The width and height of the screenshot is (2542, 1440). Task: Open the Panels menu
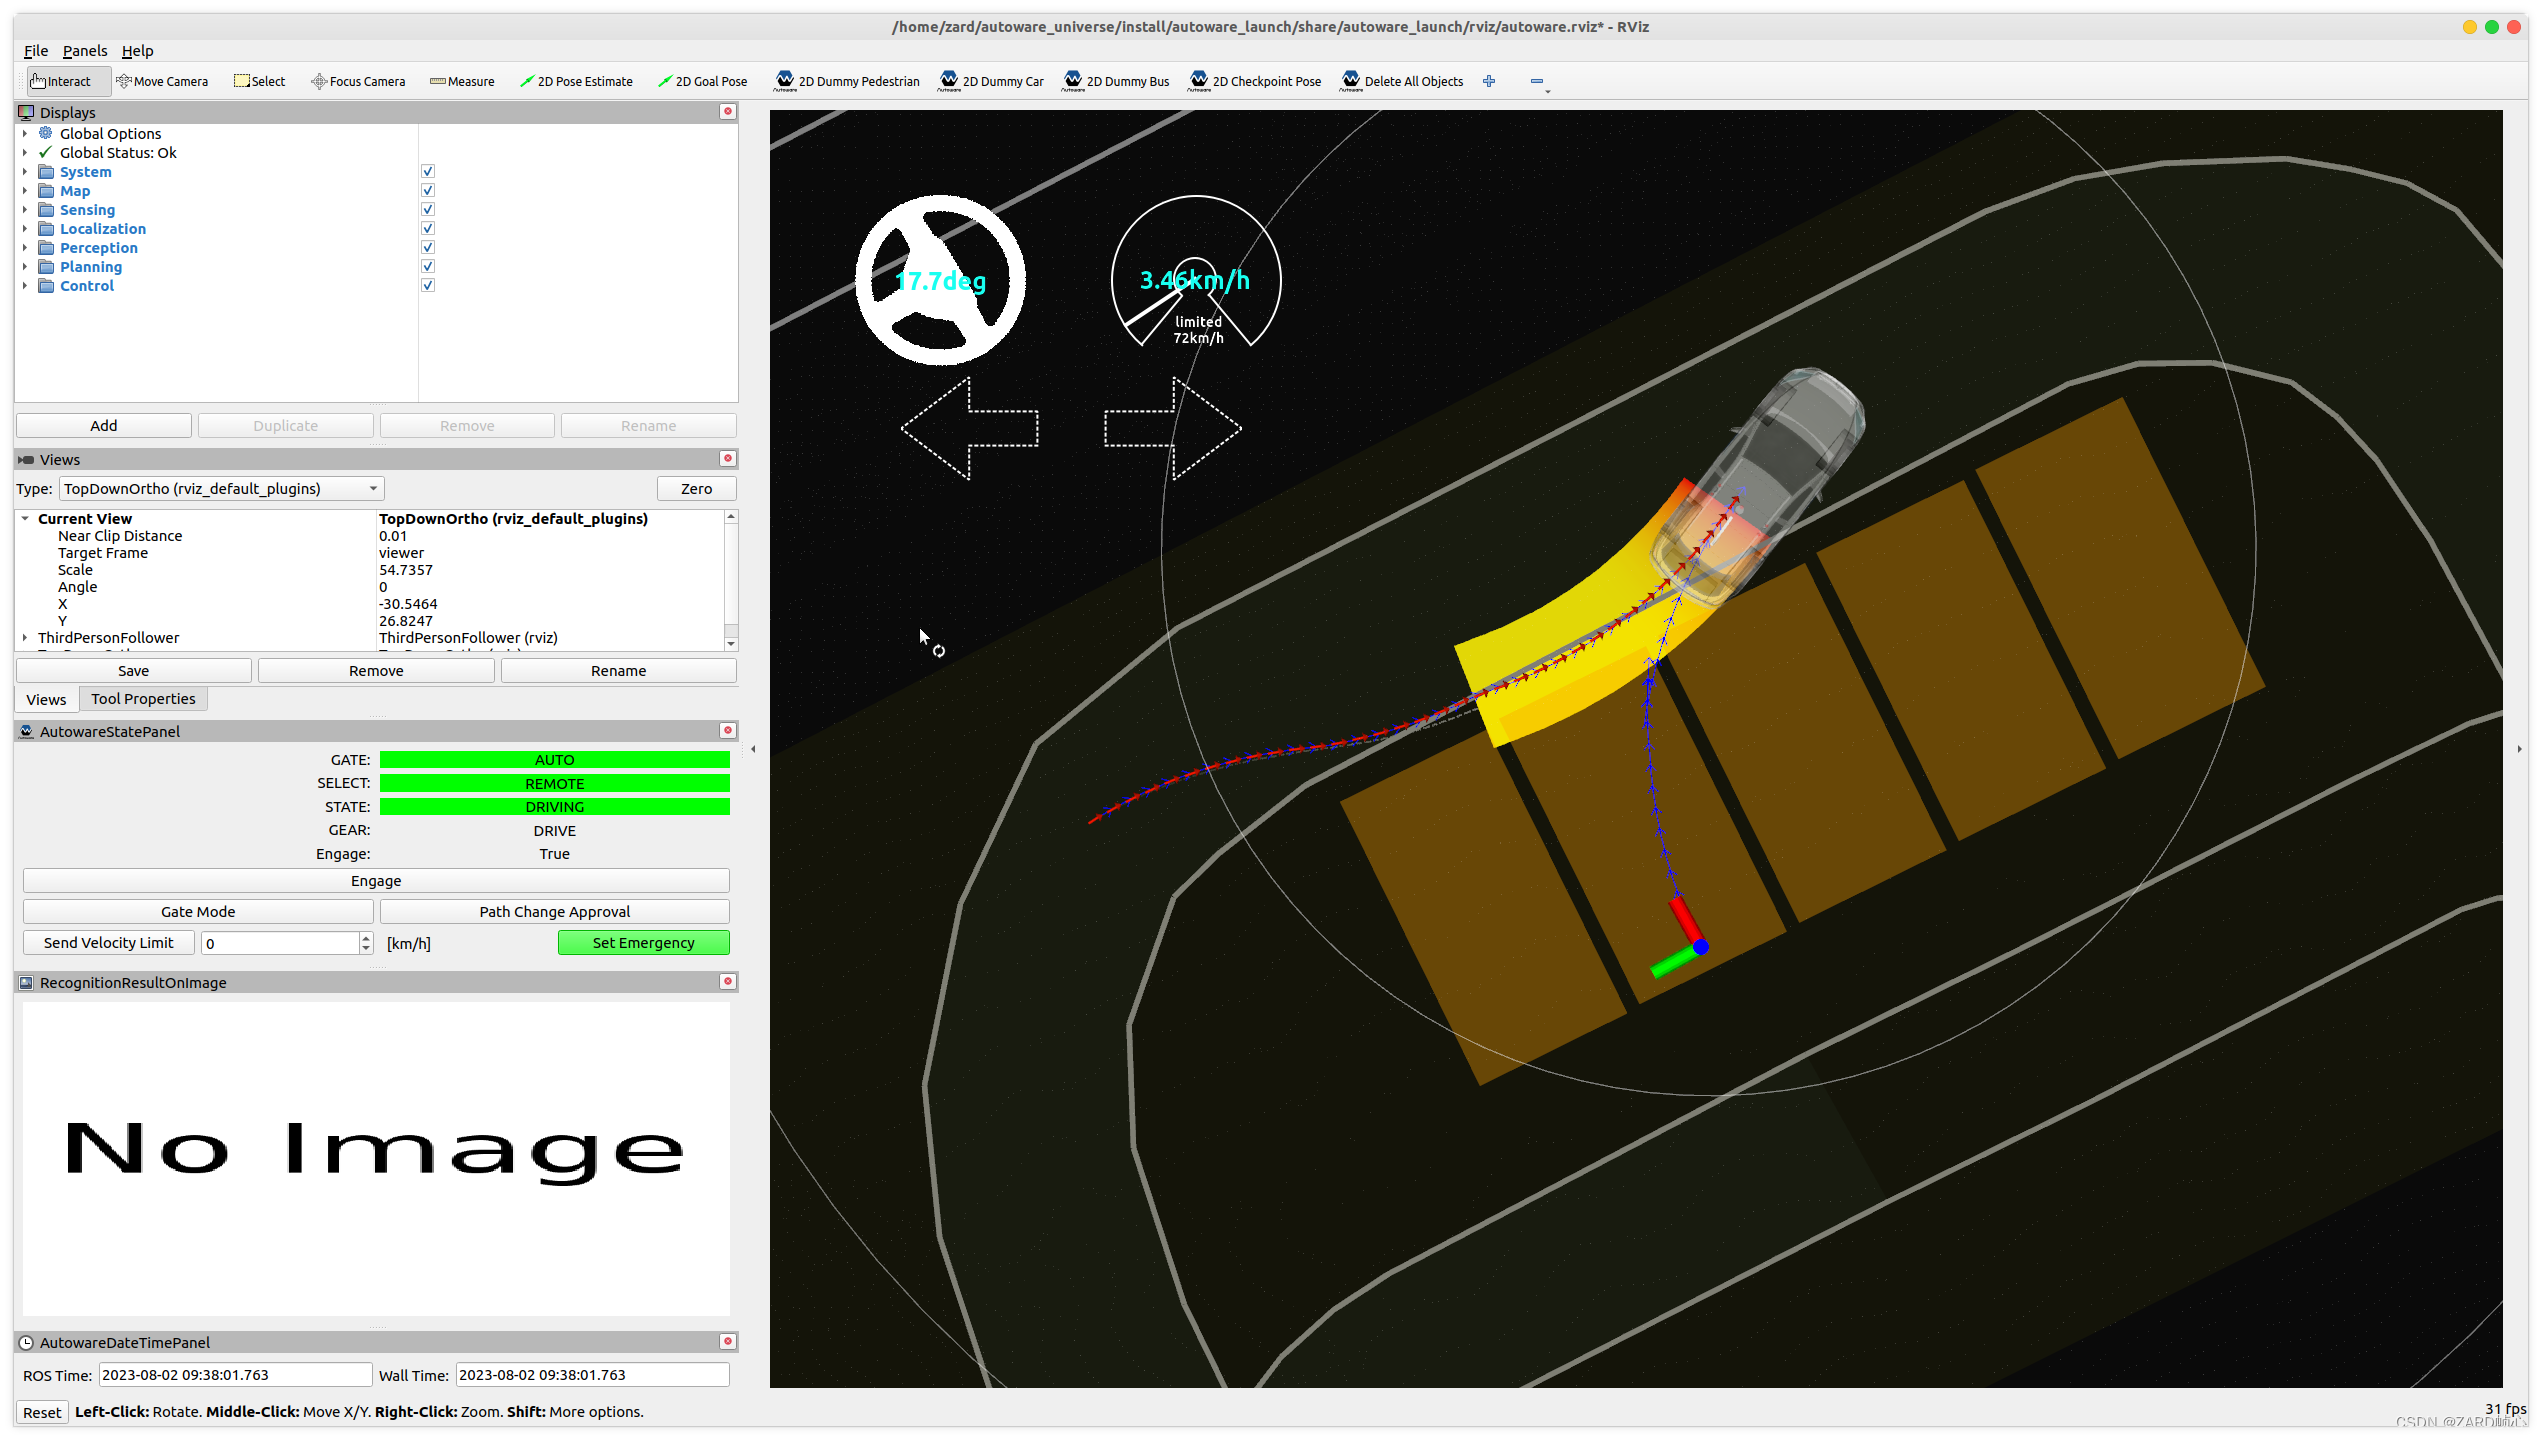click(x=84, y=50)
